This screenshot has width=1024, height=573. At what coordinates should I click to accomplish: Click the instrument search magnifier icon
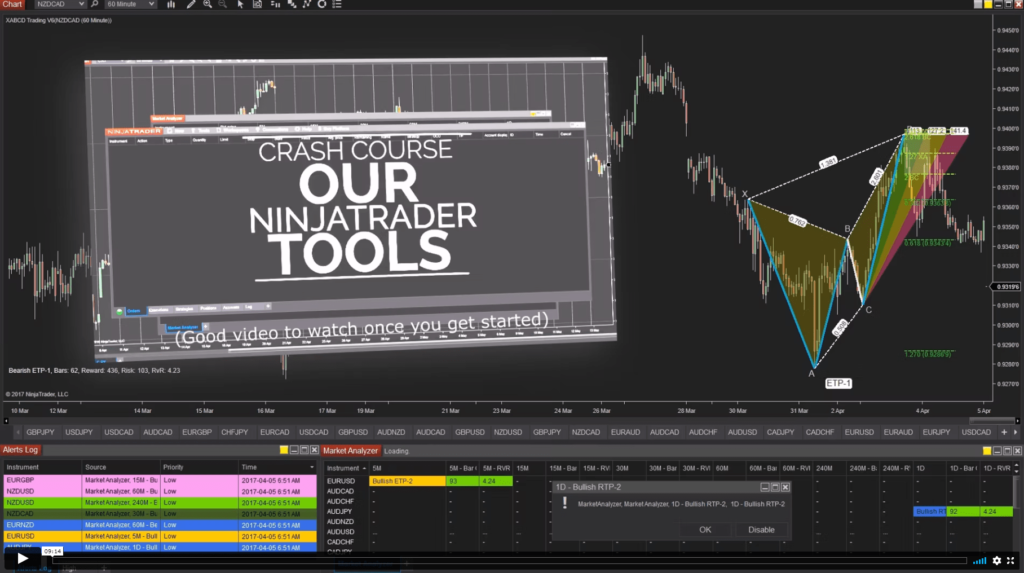pyautogui.click(x=95, y=4)
